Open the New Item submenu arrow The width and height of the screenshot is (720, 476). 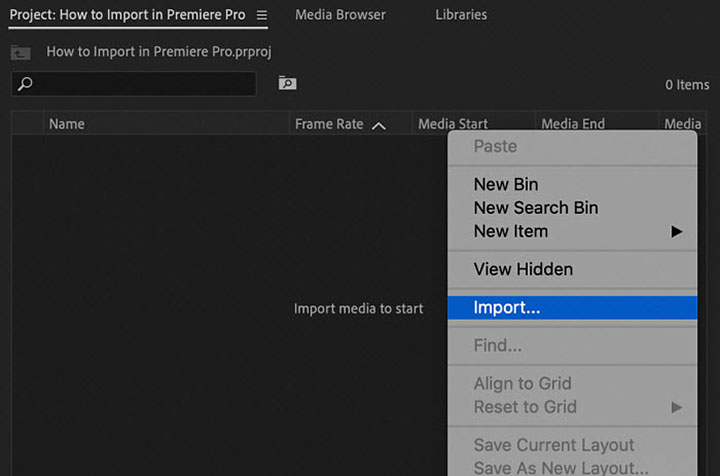[x=677, y=232]
